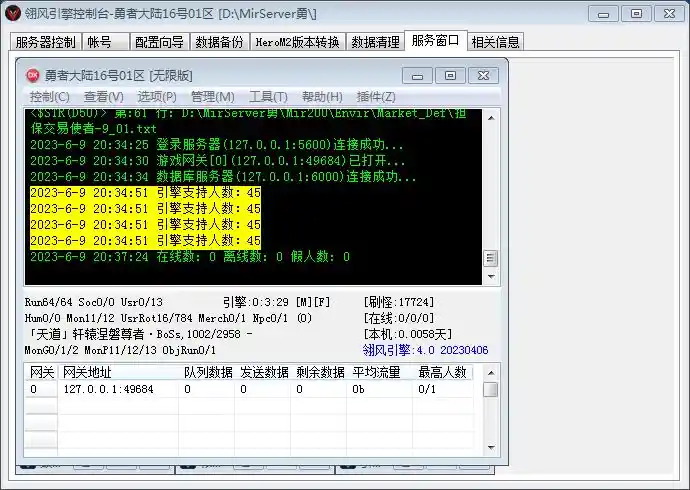Click the 发送数据 column header
Screen dimensions: 690x490
click(x=263, y=373)
